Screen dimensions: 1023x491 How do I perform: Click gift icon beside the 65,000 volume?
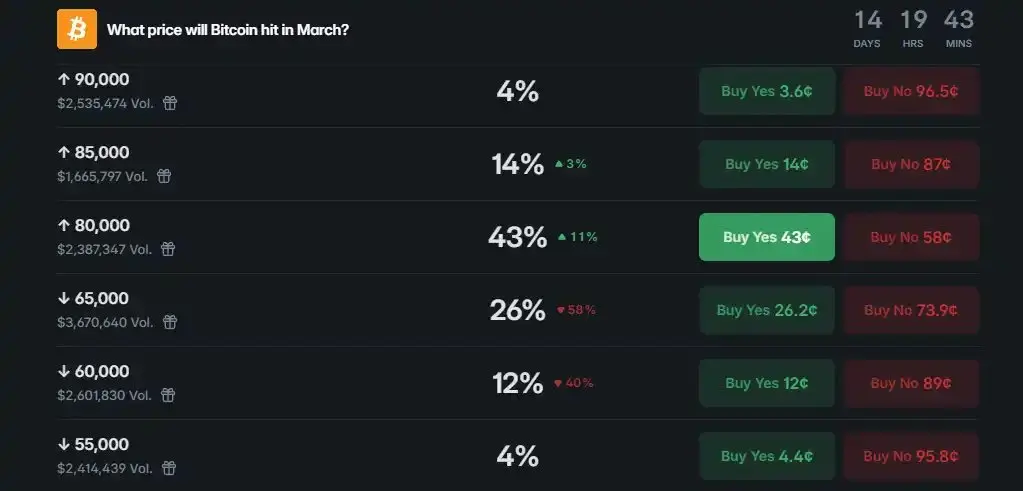[x=170, y=322]
